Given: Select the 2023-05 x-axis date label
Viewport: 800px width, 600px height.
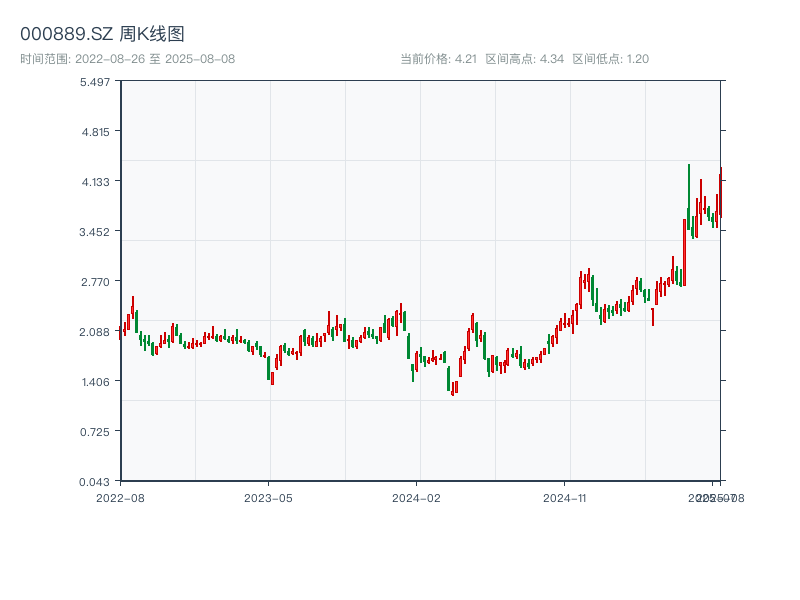Looking at the screenshot, I should click(268, 497).
